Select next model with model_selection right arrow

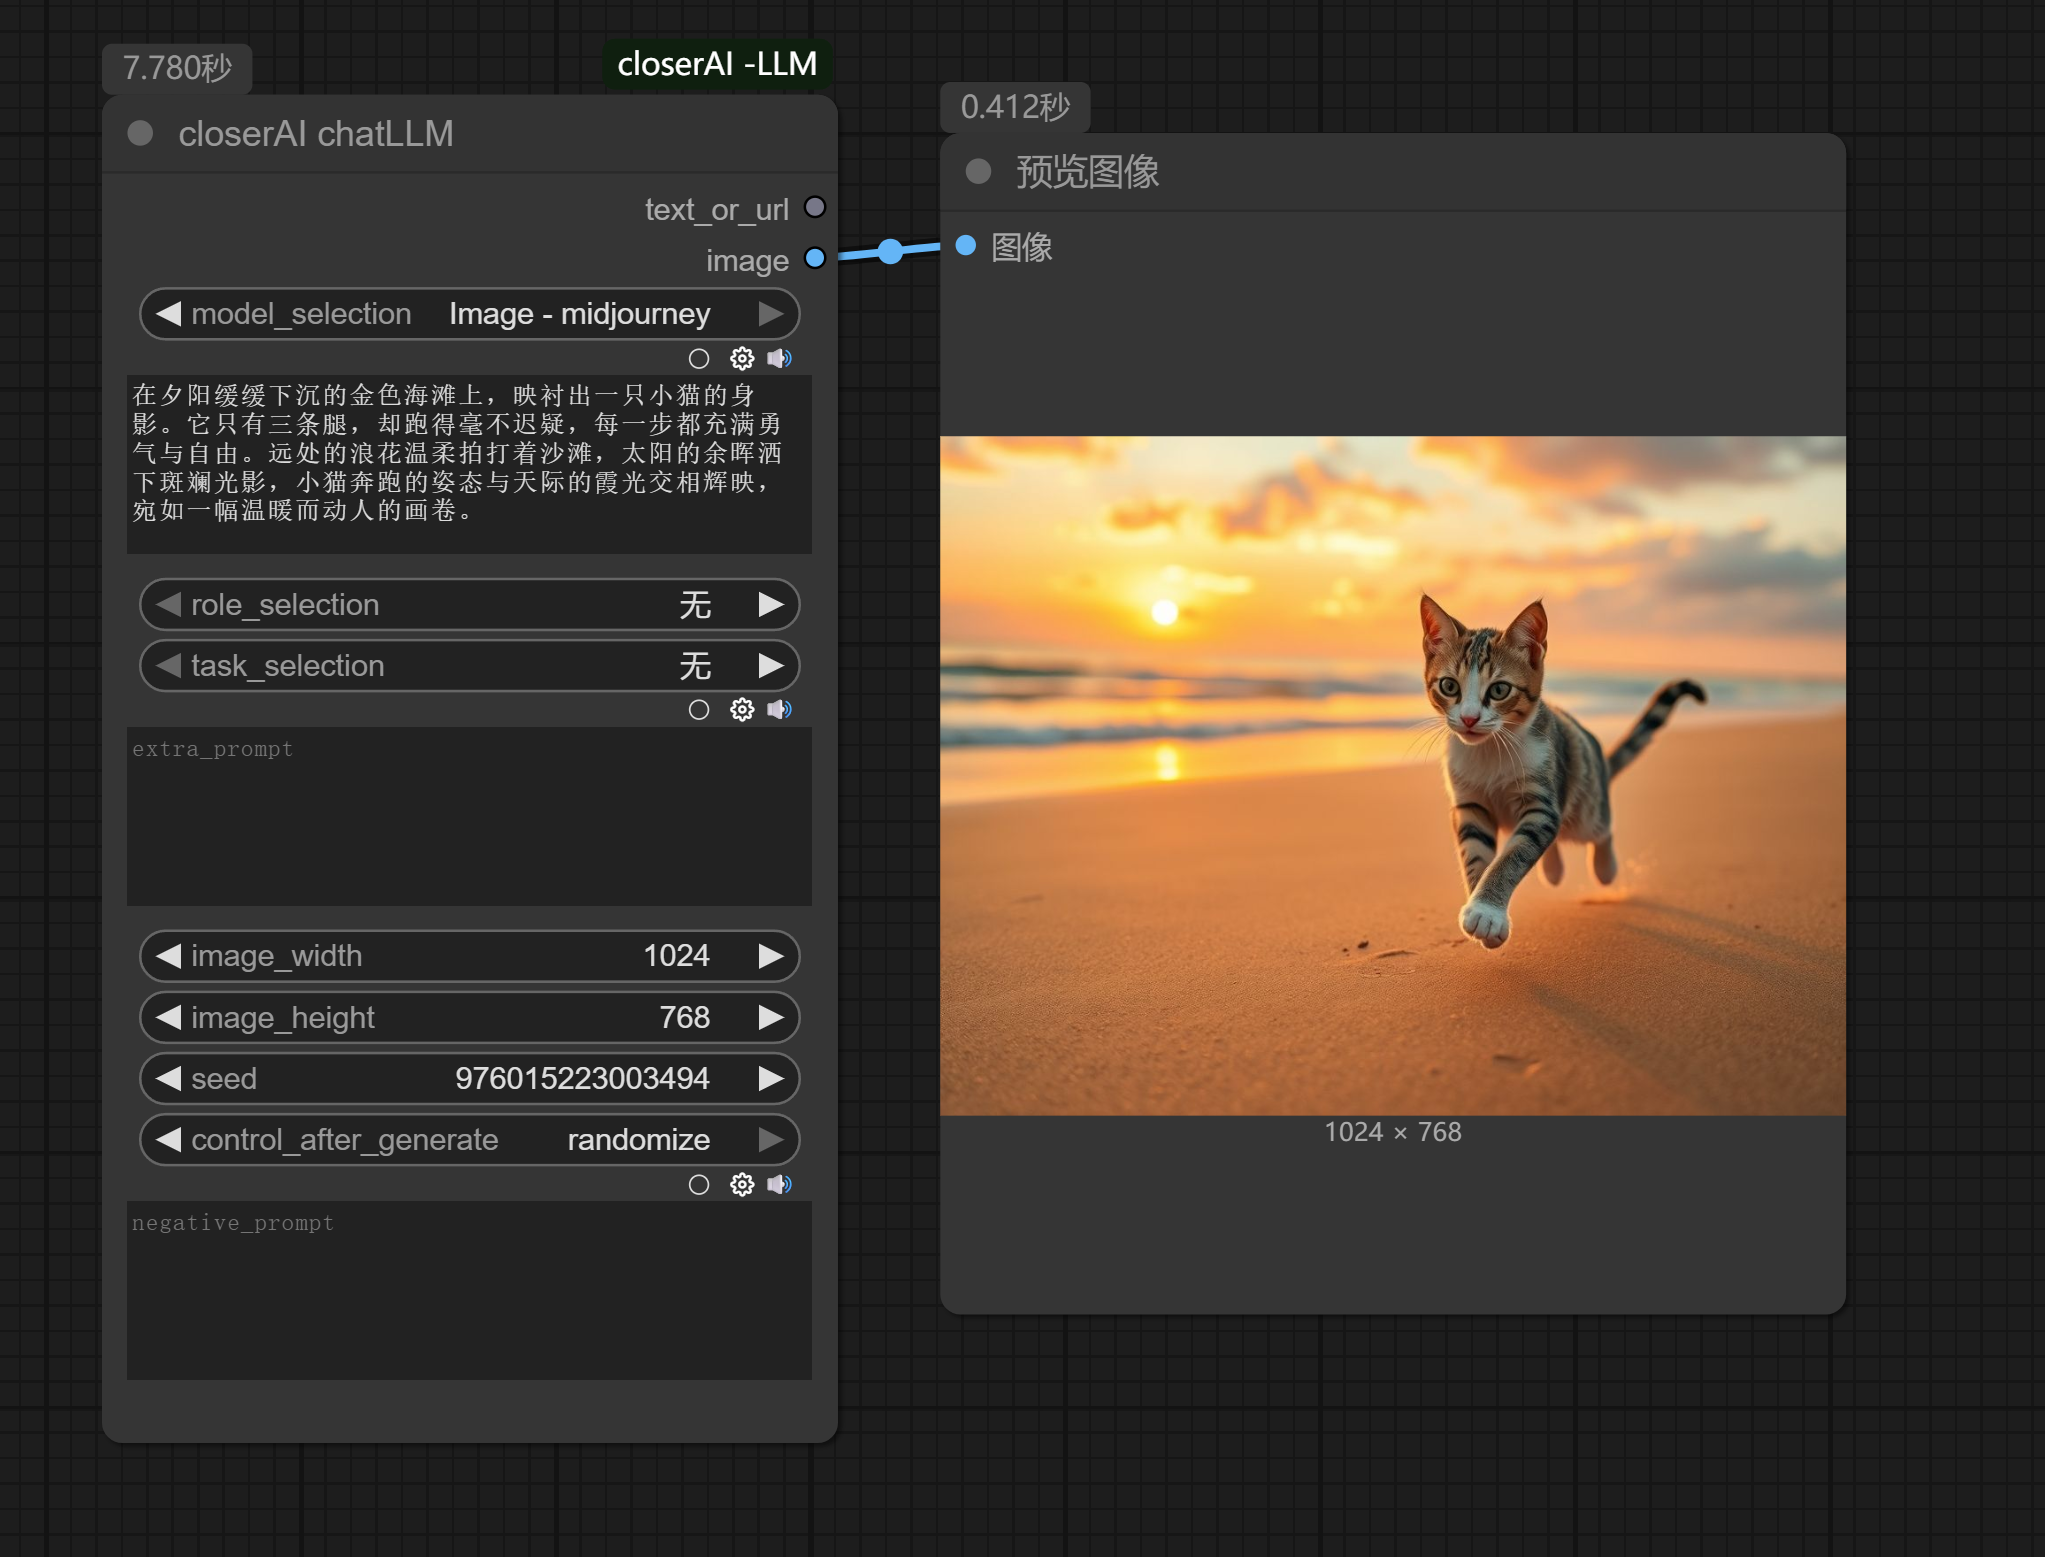(x=771, y=314)
